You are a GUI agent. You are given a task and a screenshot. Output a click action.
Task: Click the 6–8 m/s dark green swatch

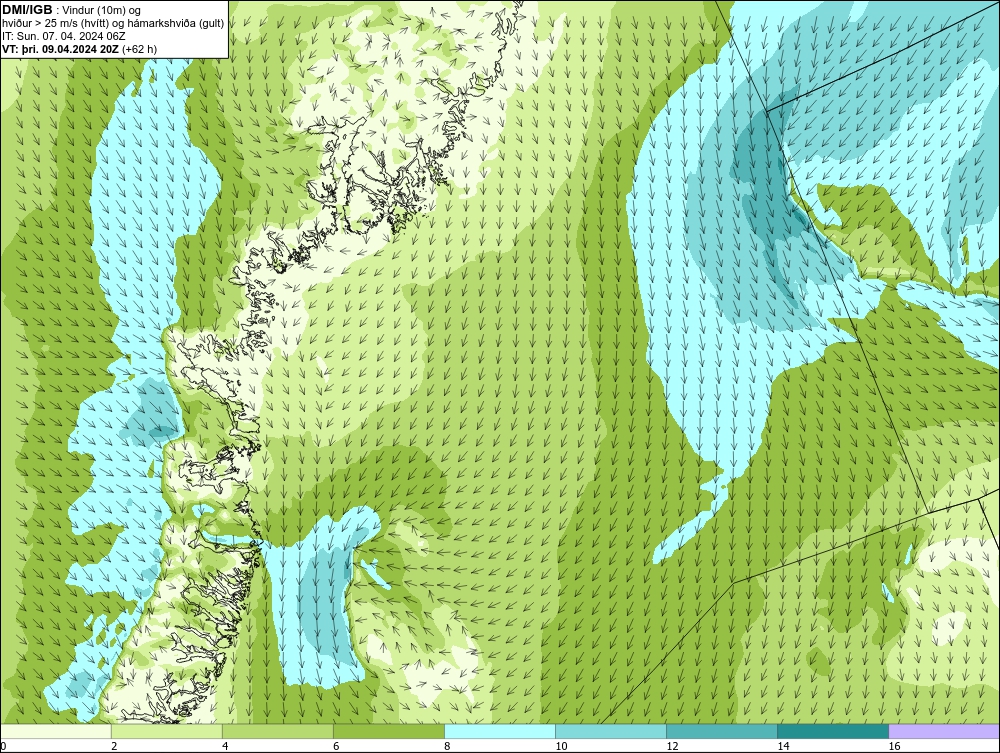pyautogui.click(x=388, y=731)
